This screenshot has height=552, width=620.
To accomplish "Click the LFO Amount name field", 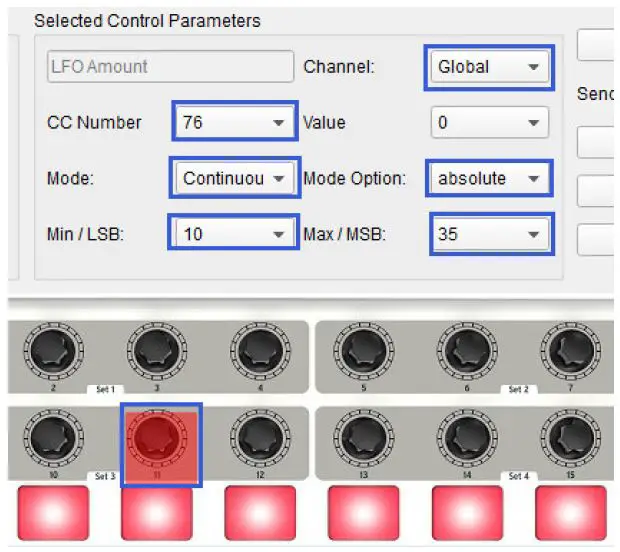I will coord(170,66).
